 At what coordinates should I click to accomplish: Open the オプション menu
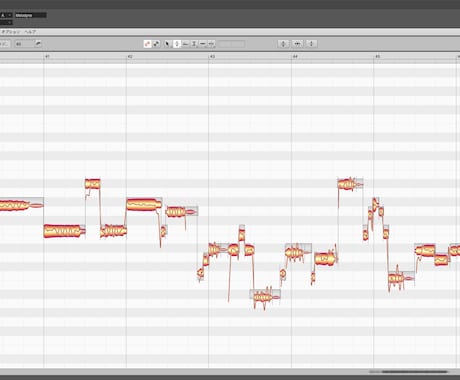coord(11,32)
